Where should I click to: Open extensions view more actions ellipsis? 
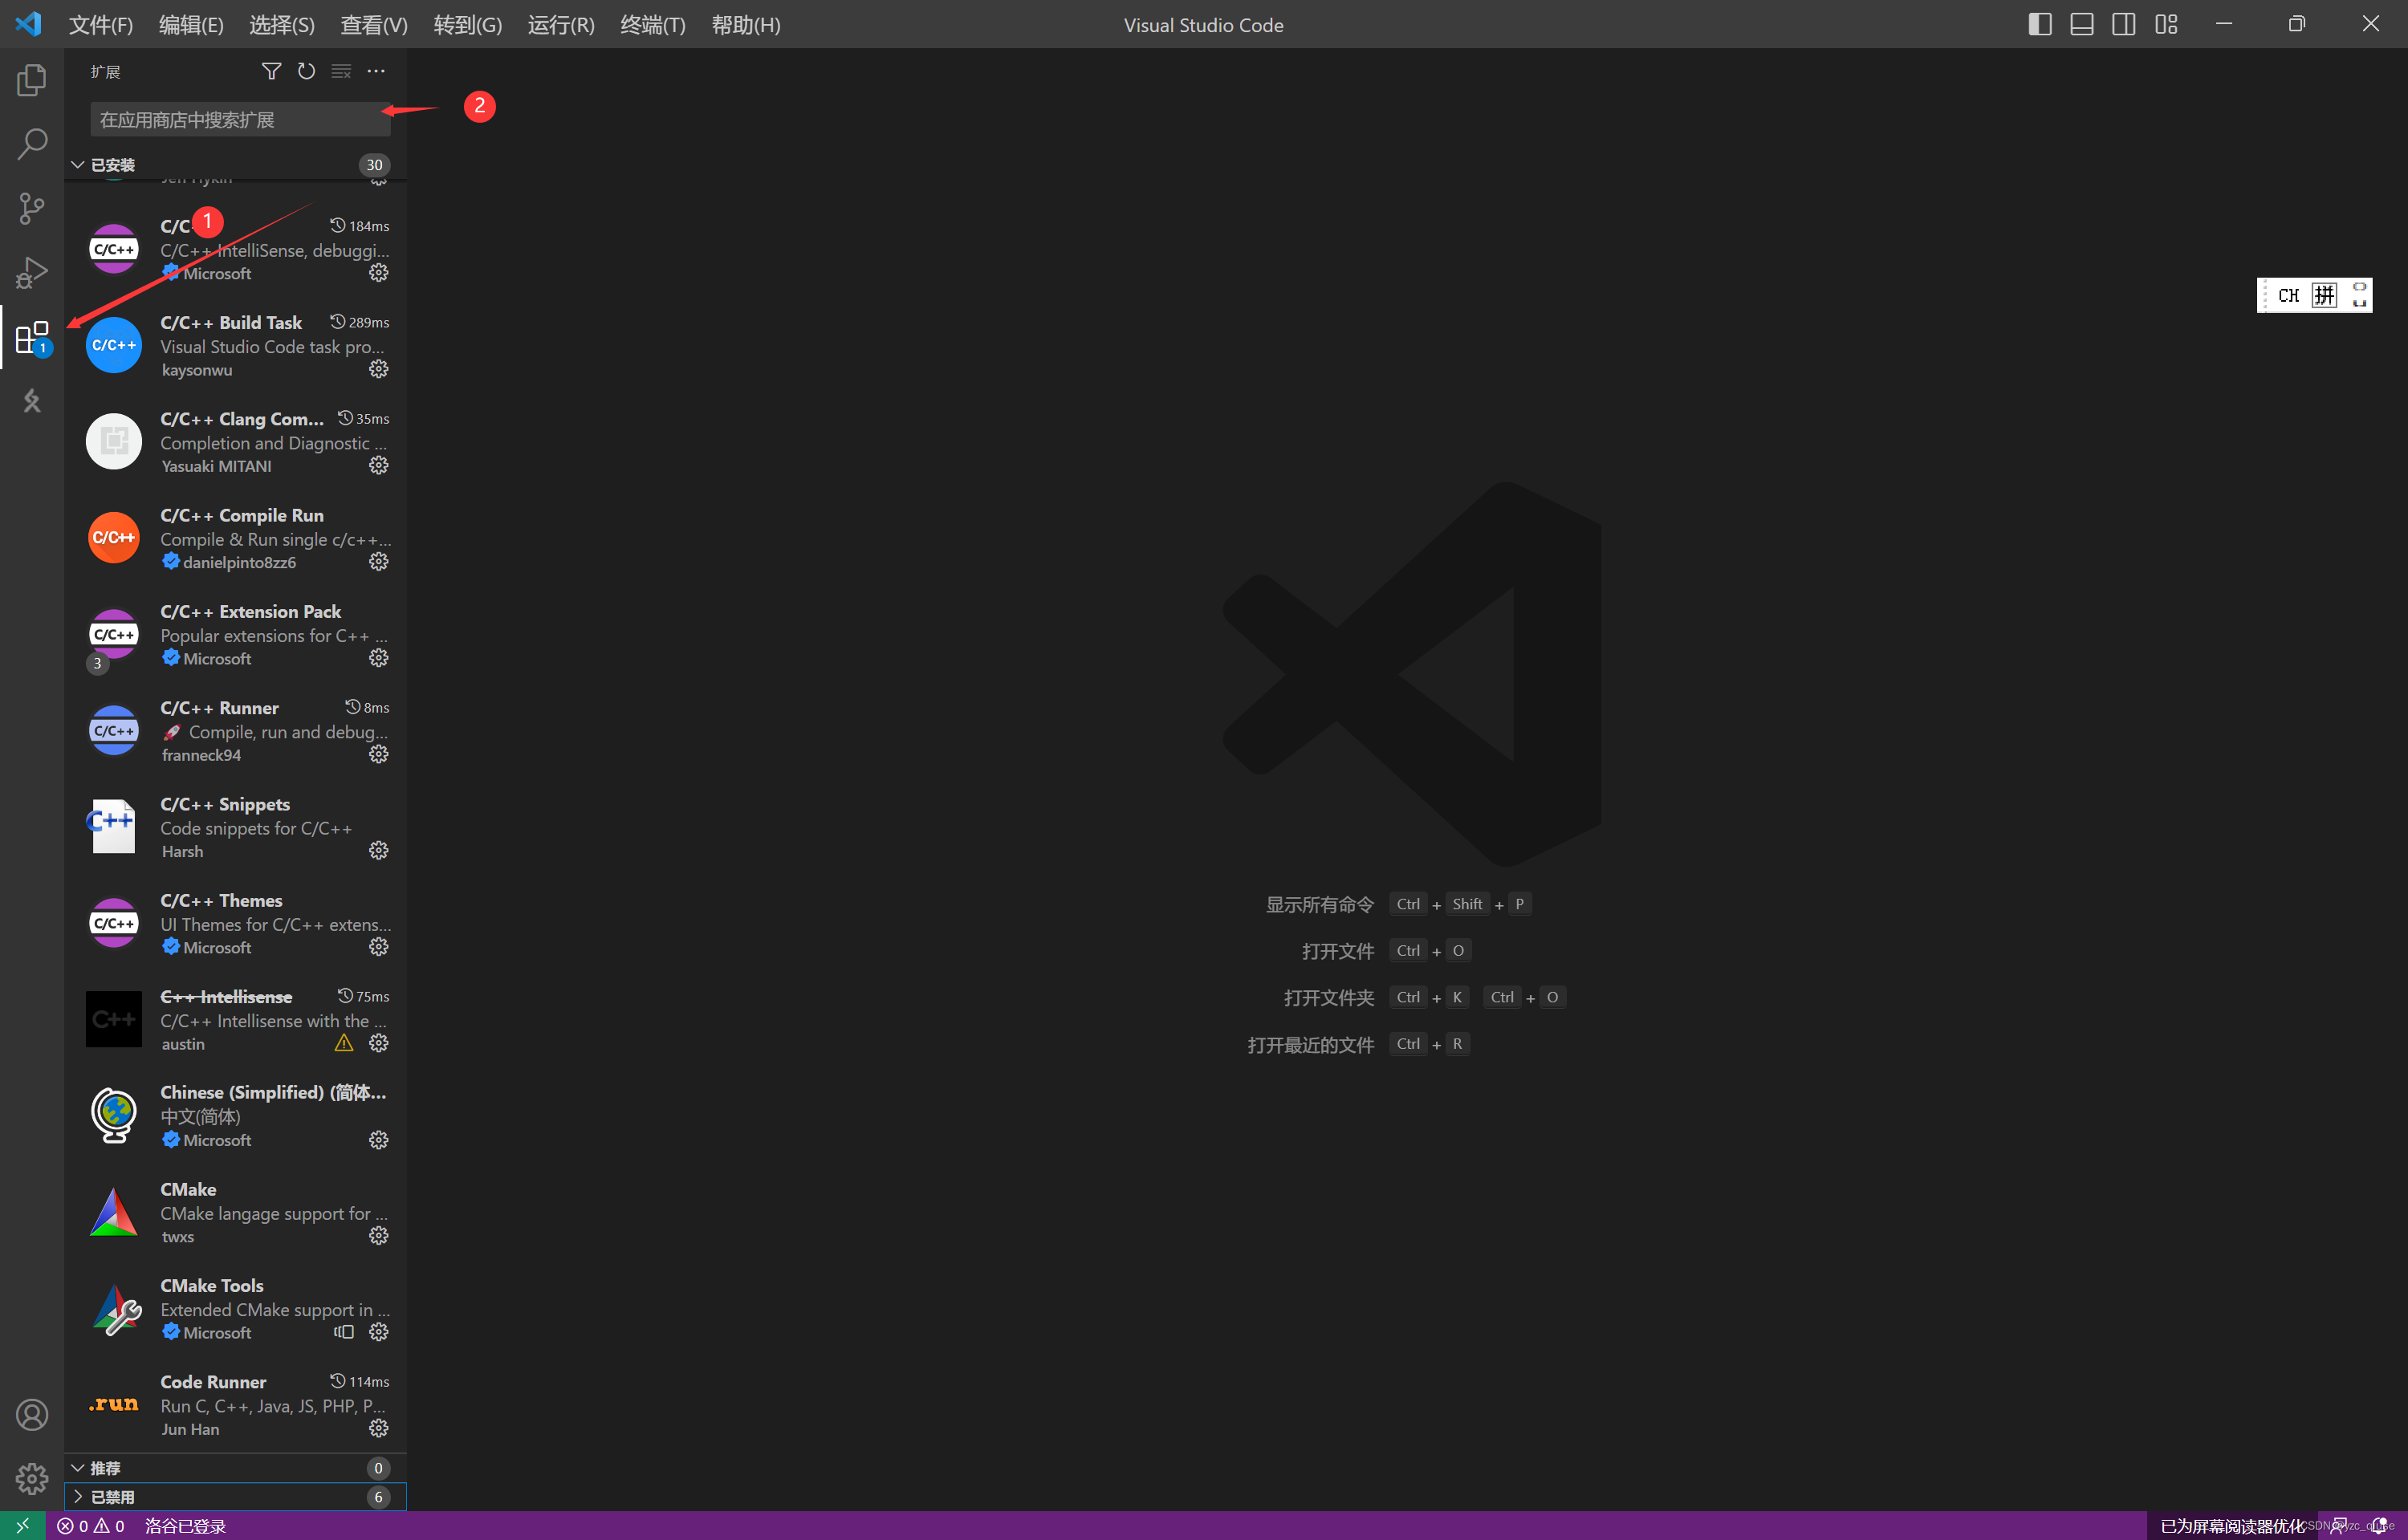tap(376, 71)
